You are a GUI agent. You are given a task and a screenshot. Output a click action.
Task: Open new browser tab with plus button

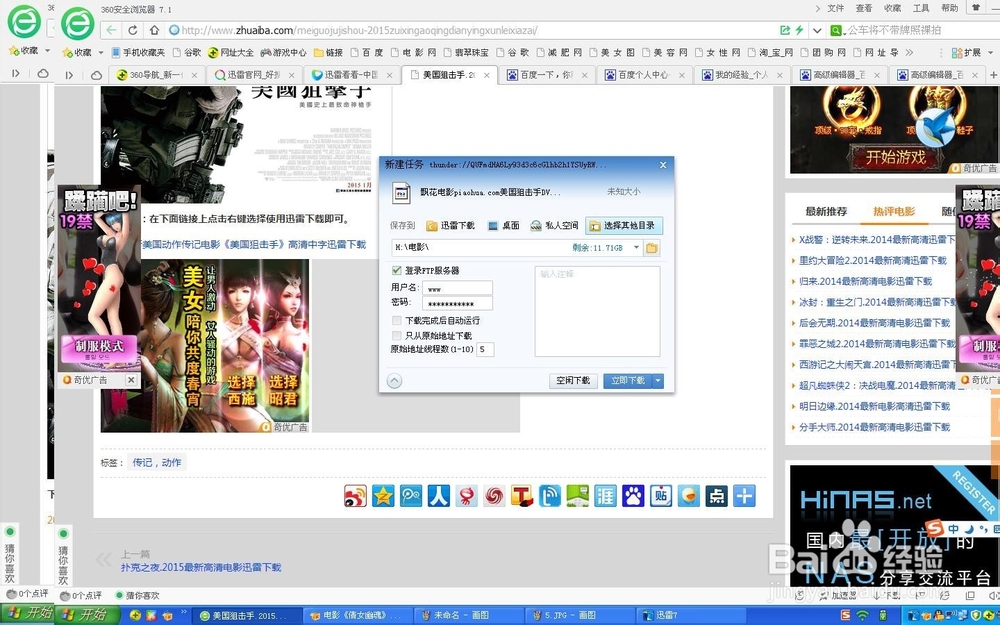[993, 75]
